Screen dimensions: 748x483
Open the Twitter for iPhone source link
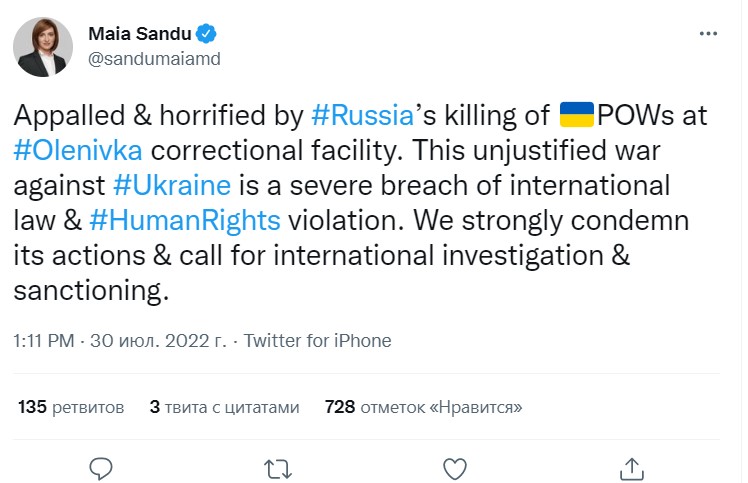pyautogui.click(x=317, y=341)
